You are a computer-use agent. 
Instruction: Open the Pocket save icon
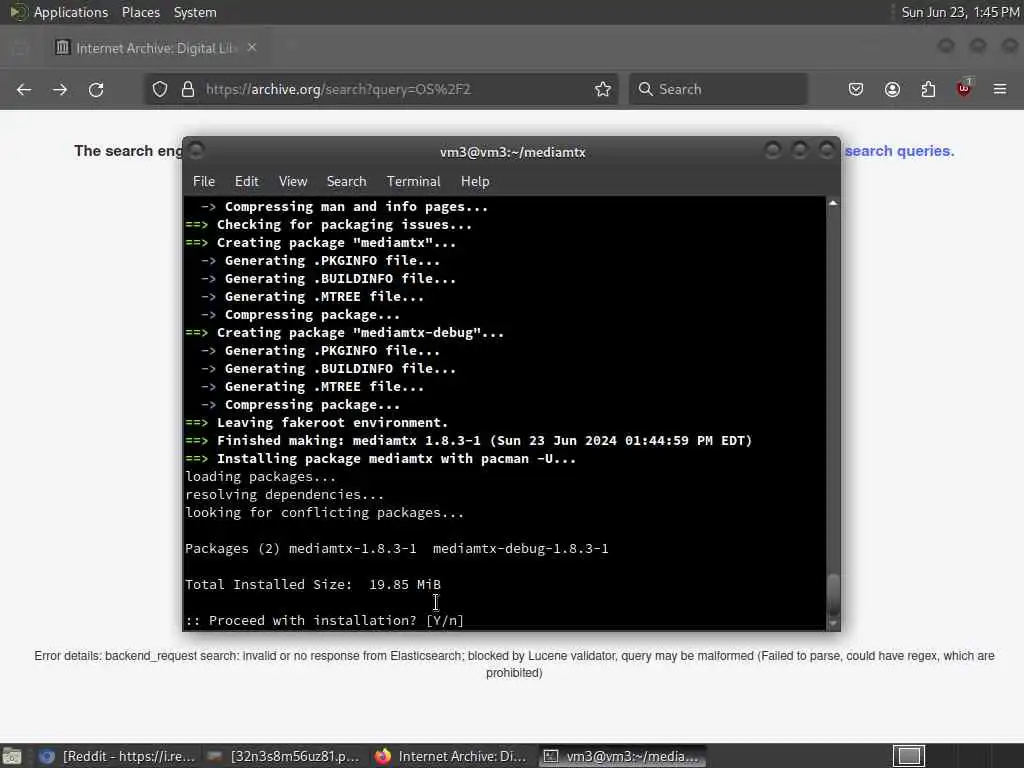click(856, 89)
